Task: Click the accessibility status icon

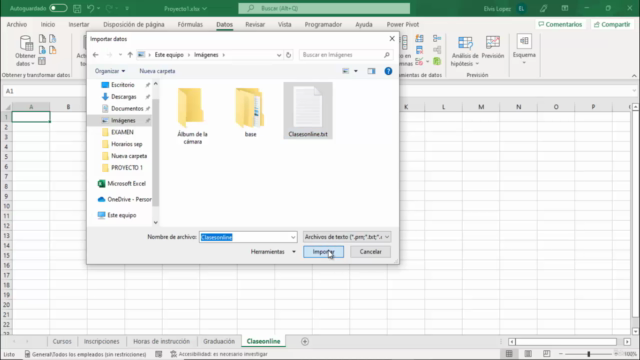Action: (x=173, y=354)
